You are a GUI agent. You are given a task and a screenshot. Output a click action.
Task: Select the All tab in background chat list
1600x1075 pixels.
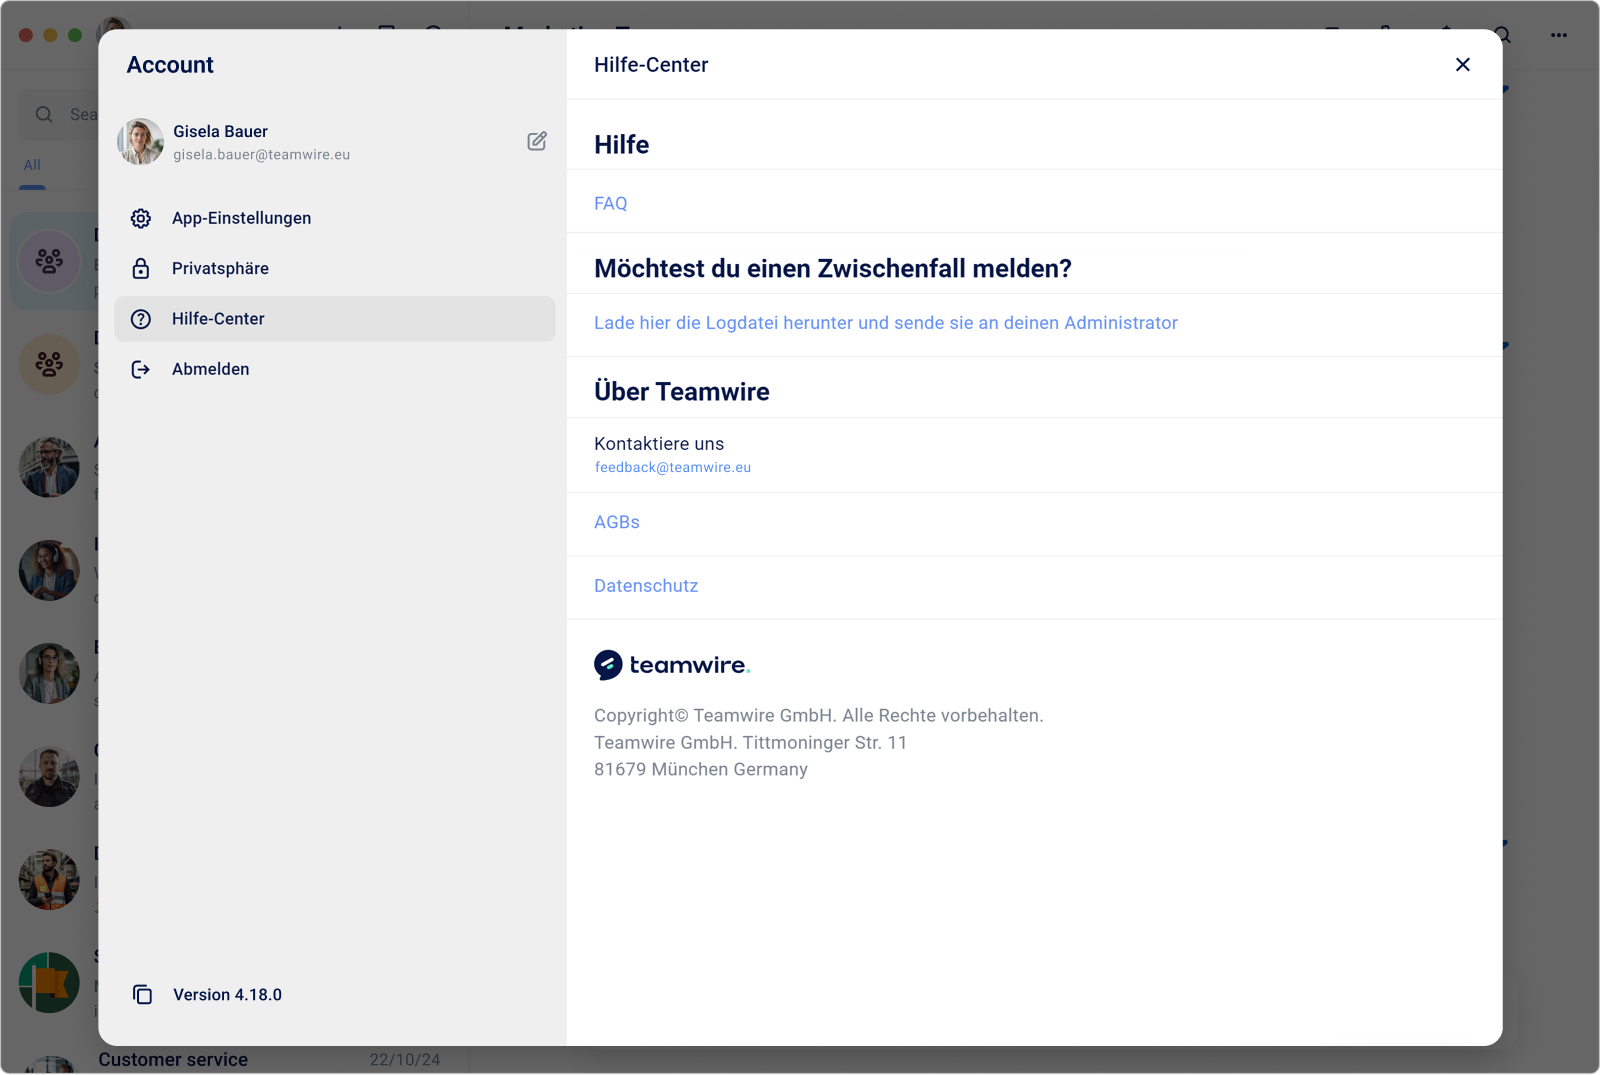(32, 165)
